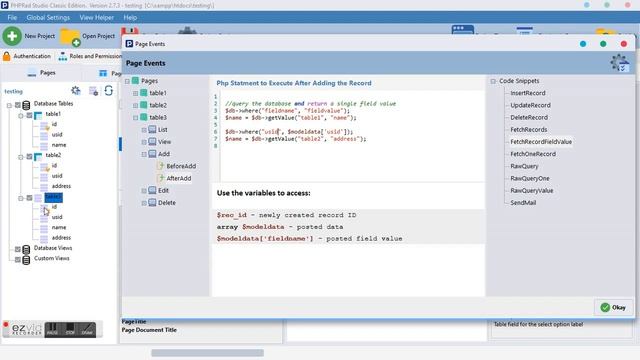The height and width of the screenshot is (360, 640).
Task: Click the table1 page icon in Page Events
Action: (x=144, y=93)
